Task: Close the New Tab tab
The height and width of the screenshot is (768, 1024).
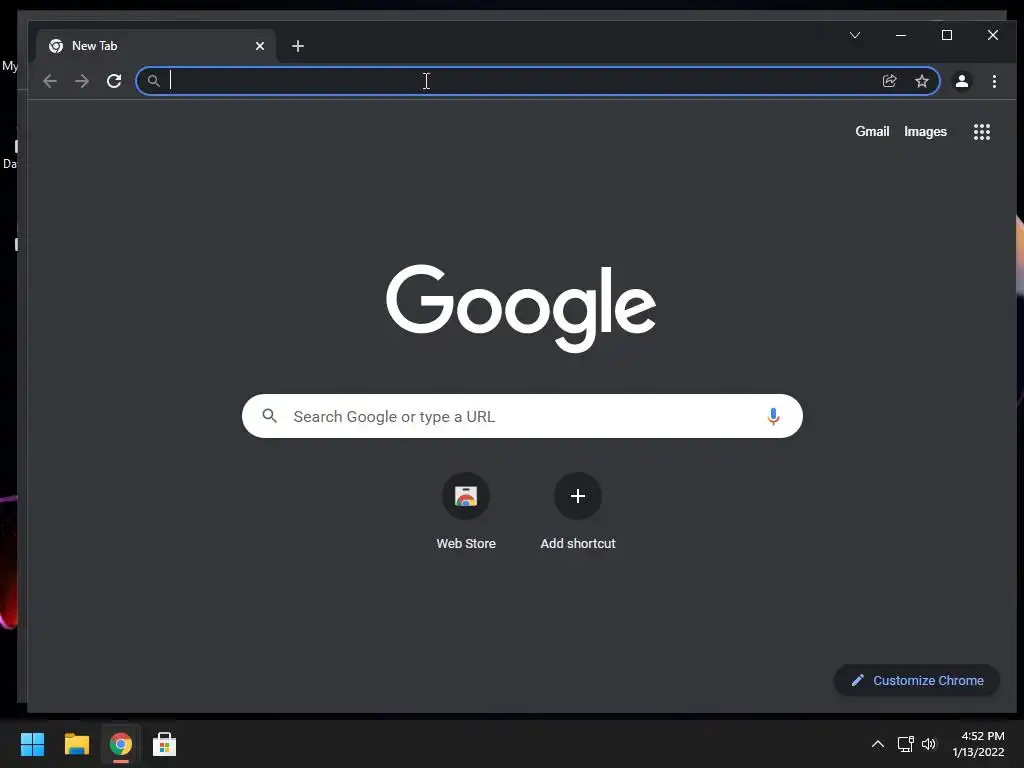Action: [260, 46]
